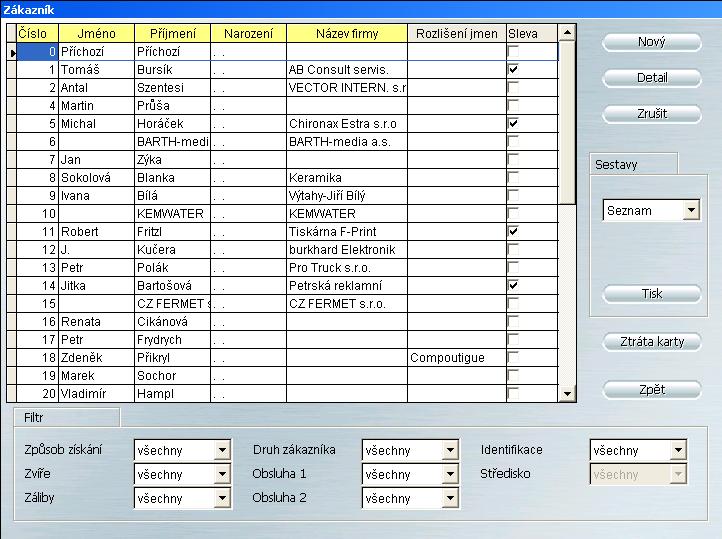The height and width of the screenshot is (539, 722).
Task: Select the row for Jitka Bartošová
Action: point(171,286)
